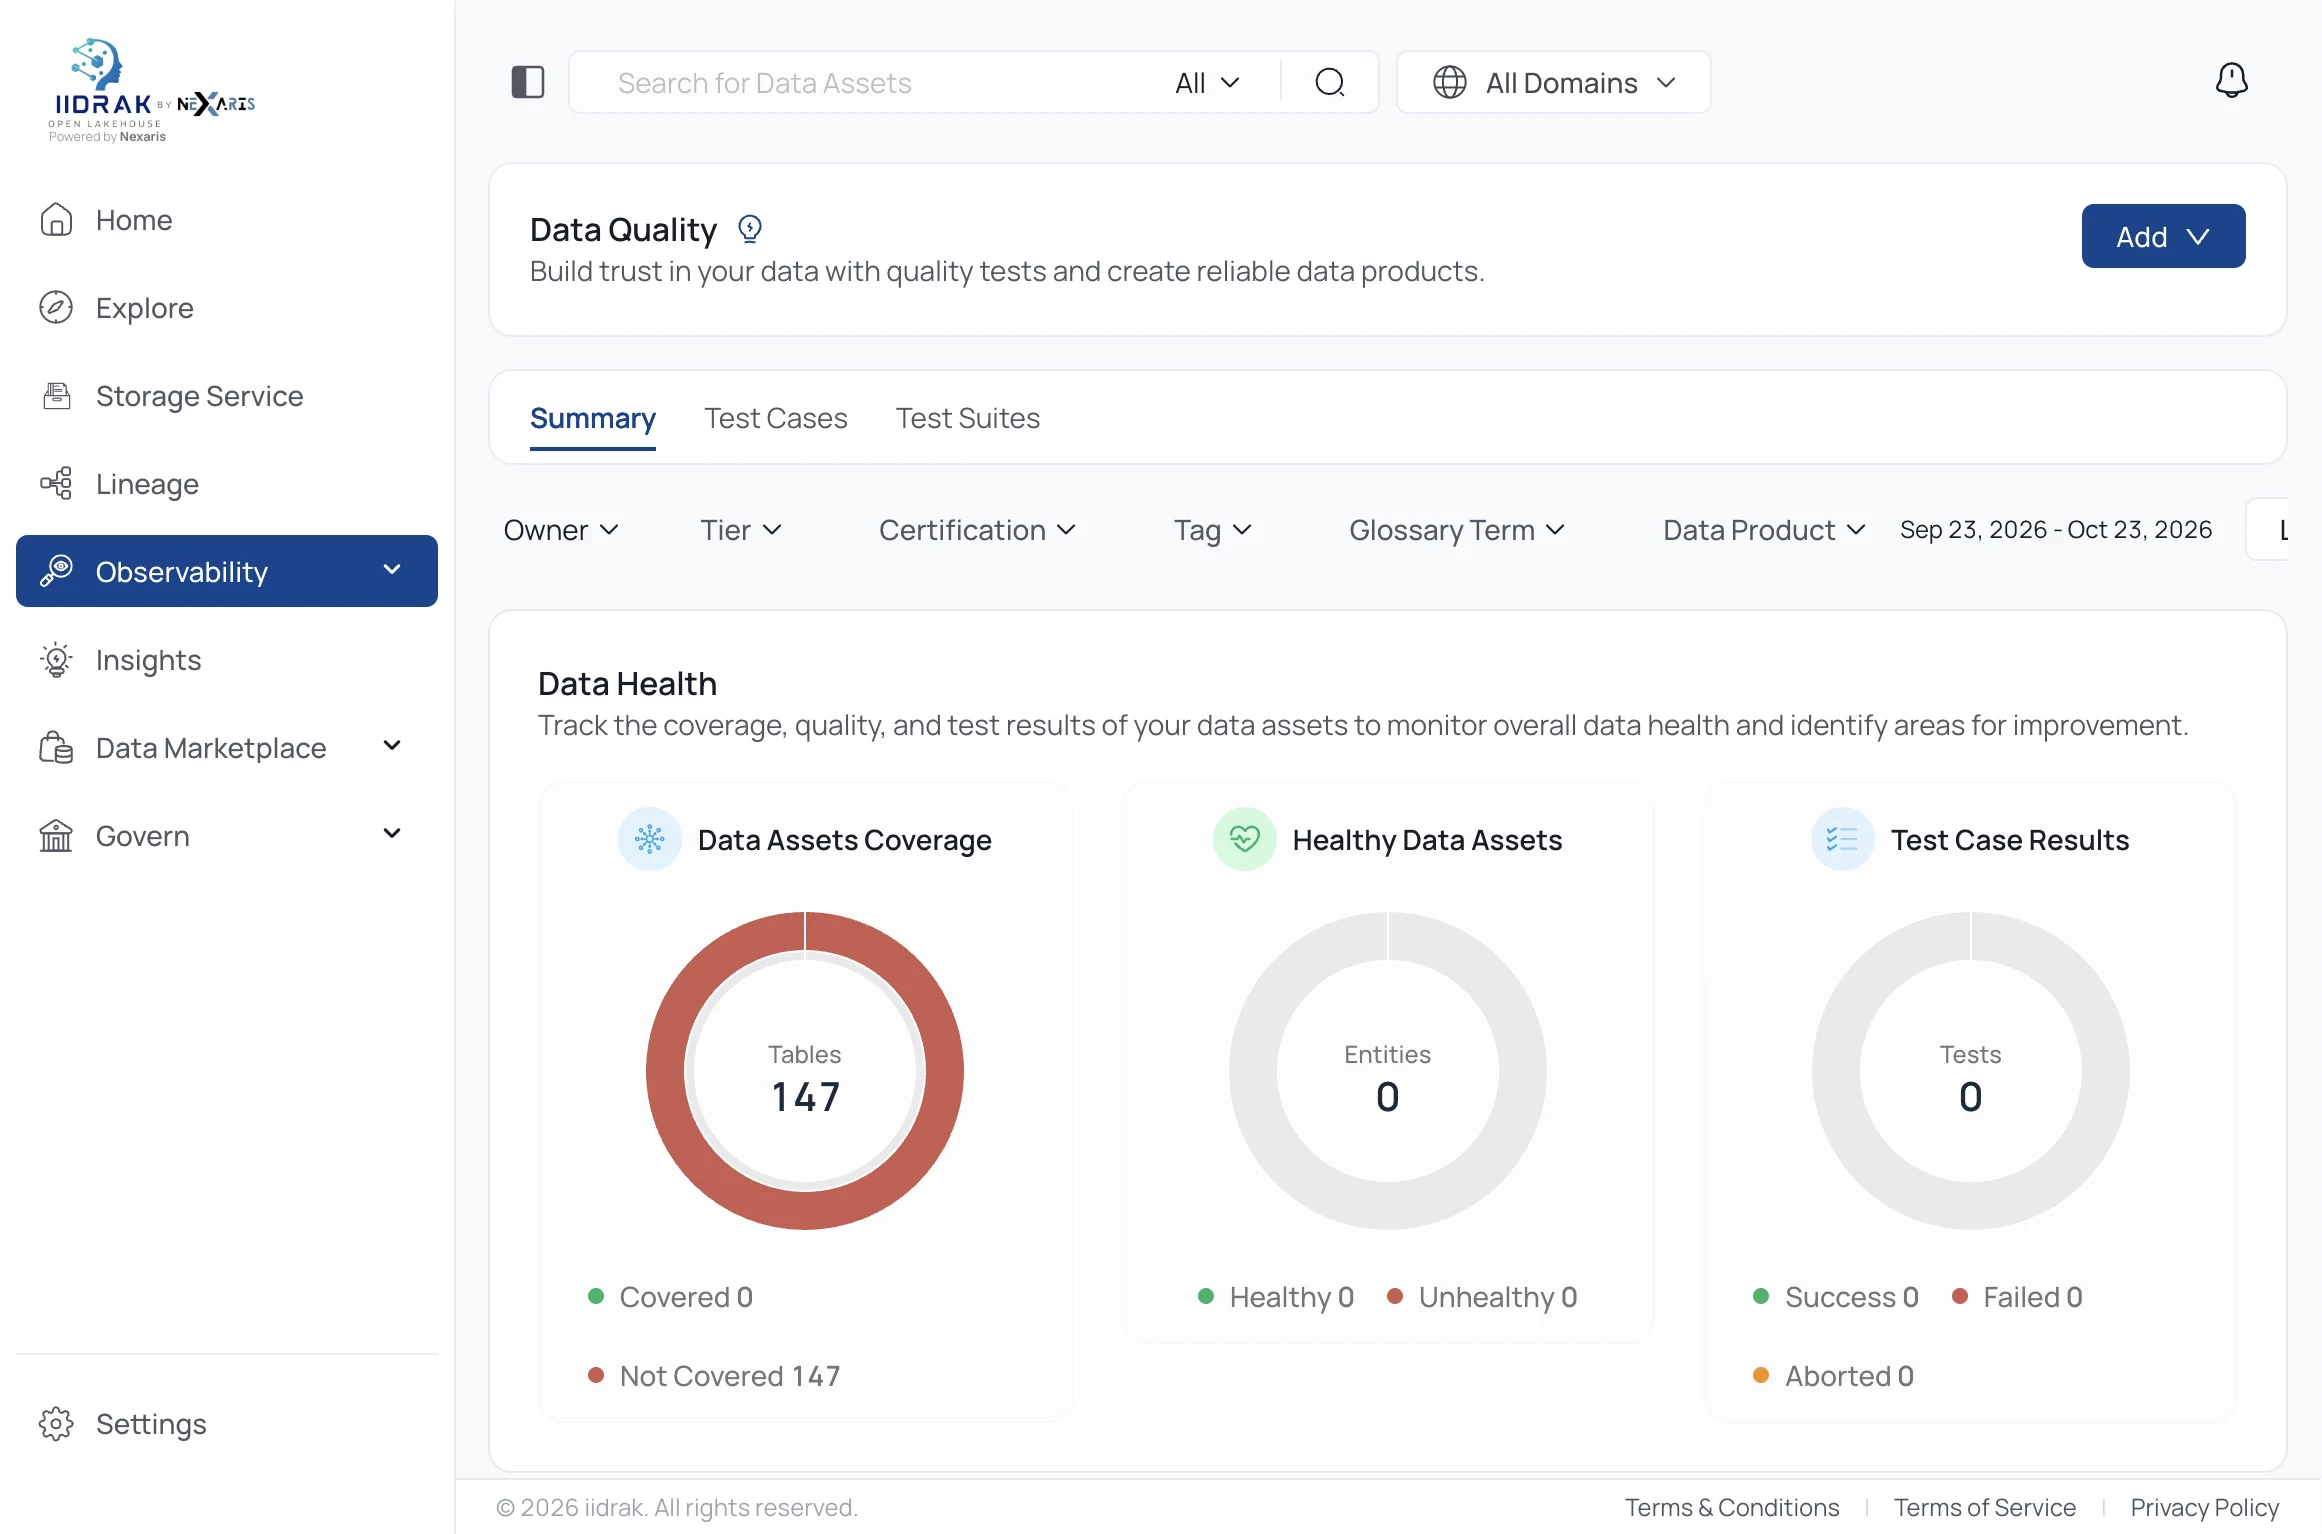Click the globe icon in All Domains

(x=1450, y=82)
